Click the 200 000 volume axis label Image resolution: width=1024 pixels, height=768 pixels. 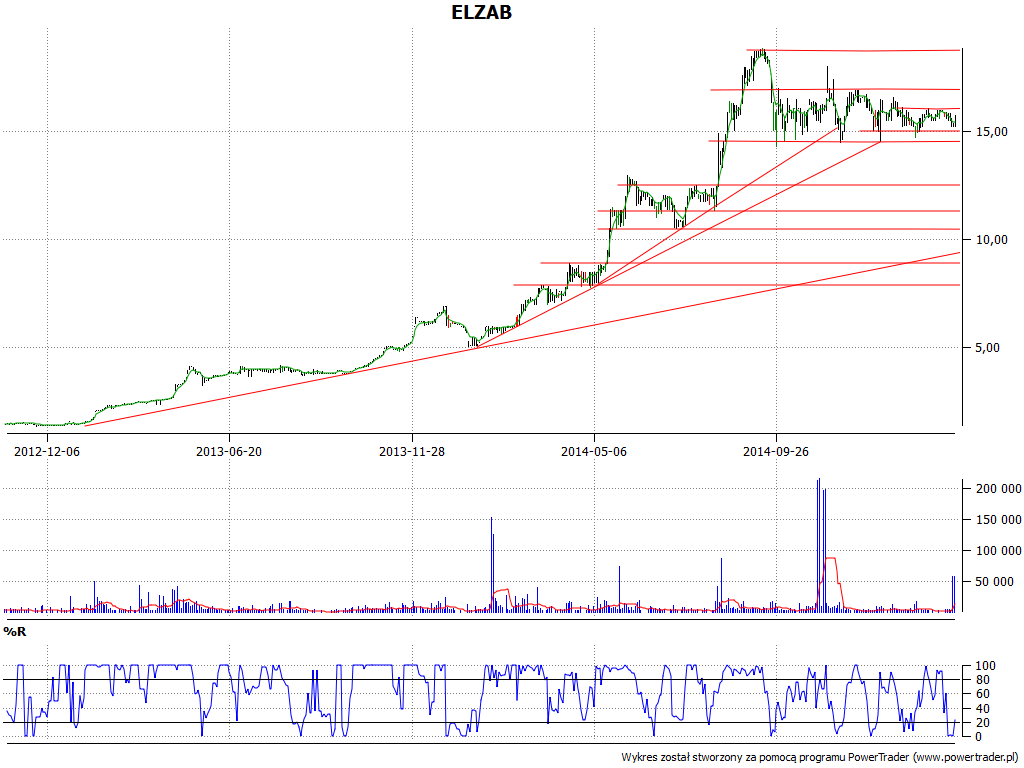click(x=999, y=488)
